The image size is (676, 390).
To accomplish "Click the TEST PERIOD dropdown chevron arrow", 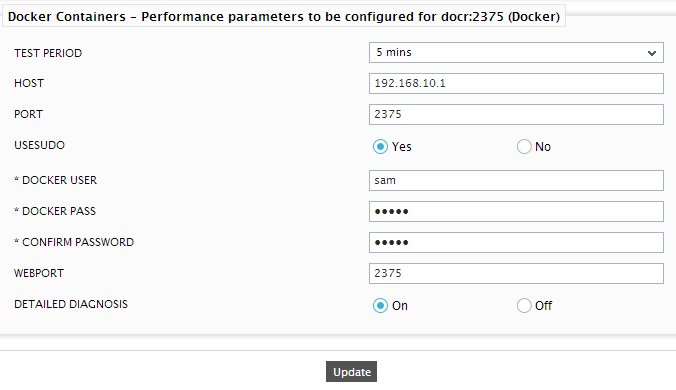I will (651, 53).
